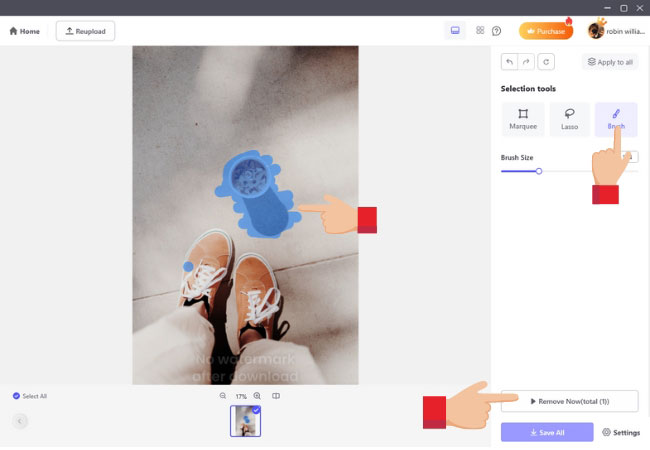Select the Marquee selection tool
The width and height of the screenshot is (650, 450).
(523, 119)
